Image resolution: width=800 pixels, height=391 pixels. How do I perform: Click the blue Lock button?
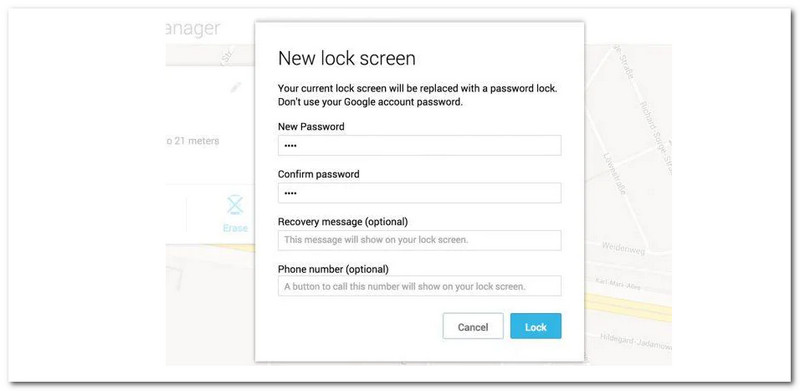(x=536, y=326)
